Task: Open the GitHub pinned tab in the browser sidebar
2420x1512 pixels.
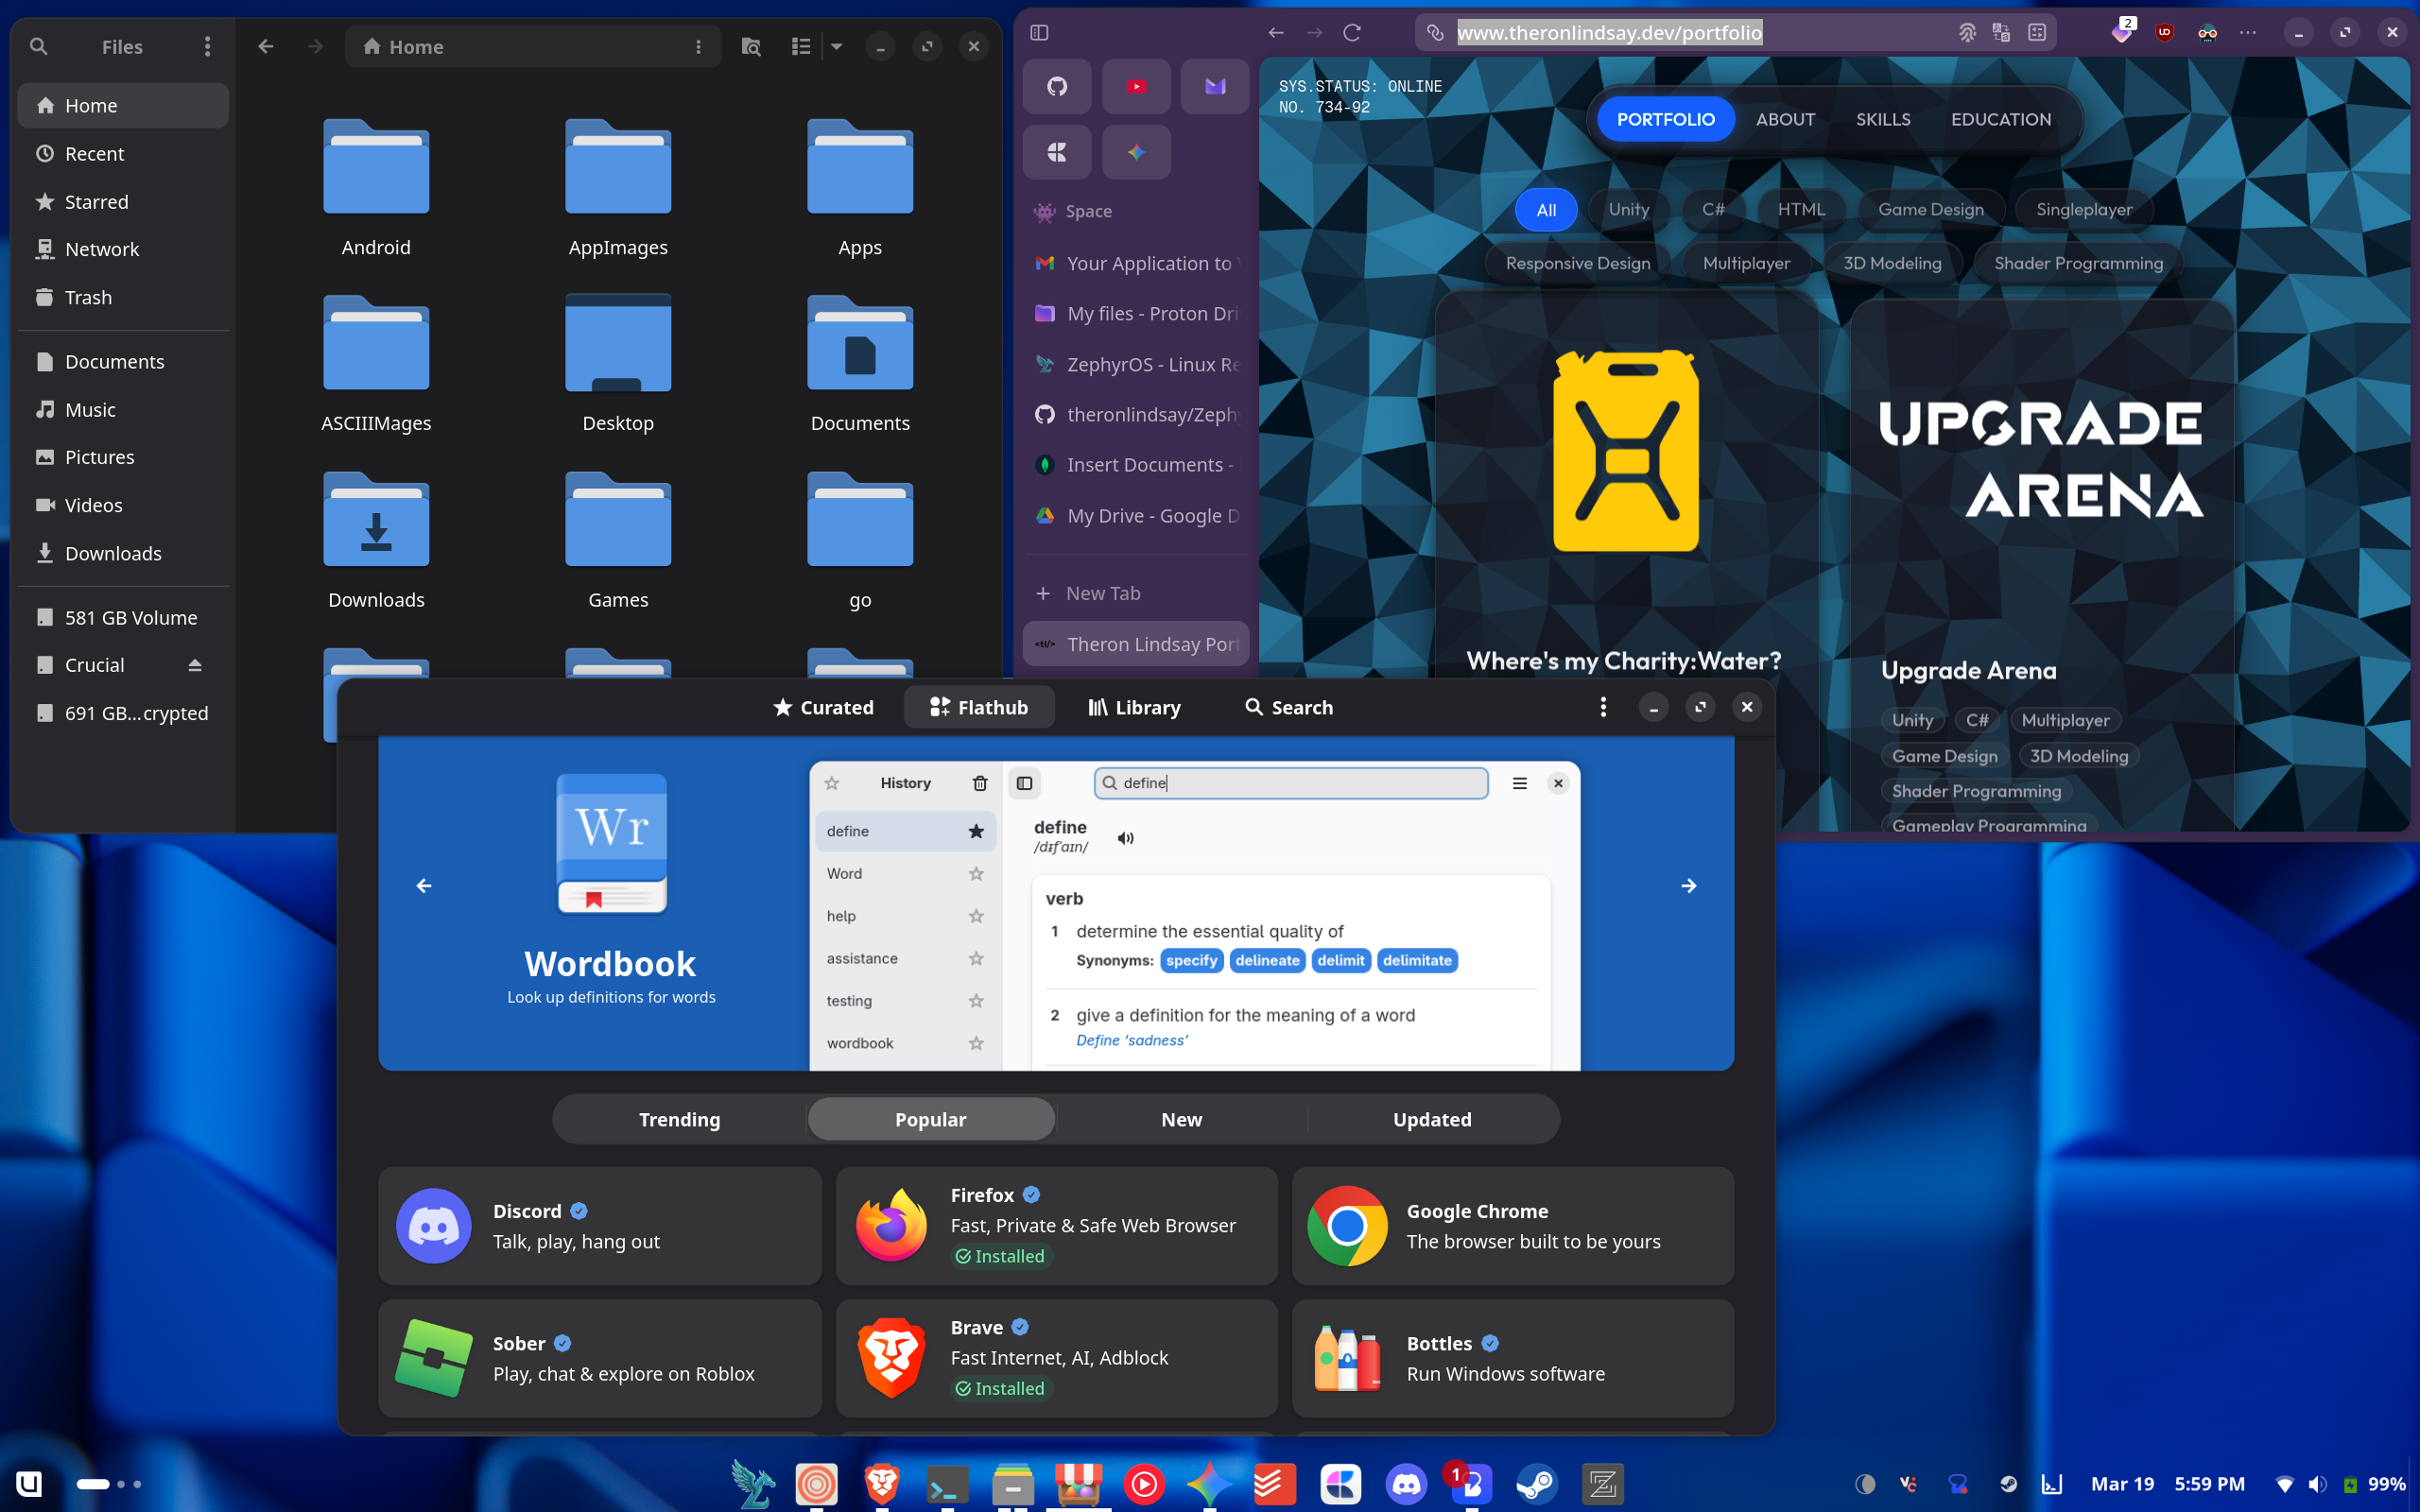Action: click(1057, 86)
